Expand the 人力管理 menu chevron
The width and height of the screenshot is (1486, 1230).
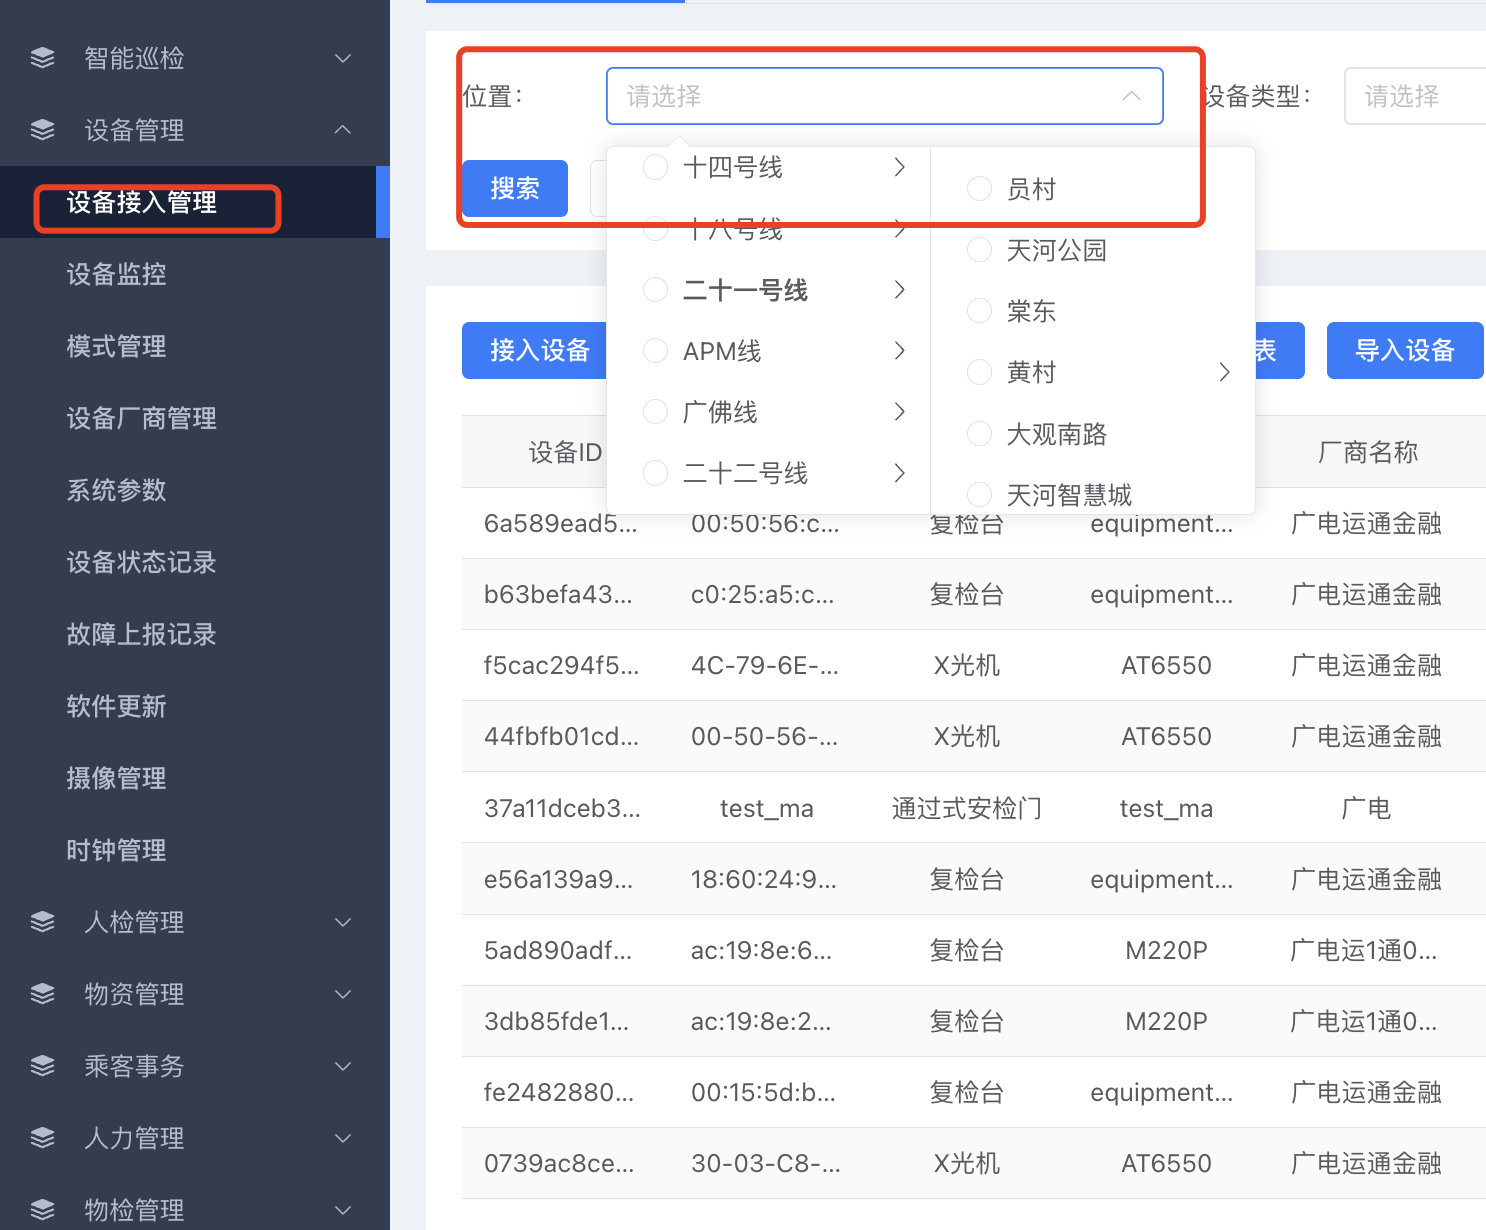343,1138
